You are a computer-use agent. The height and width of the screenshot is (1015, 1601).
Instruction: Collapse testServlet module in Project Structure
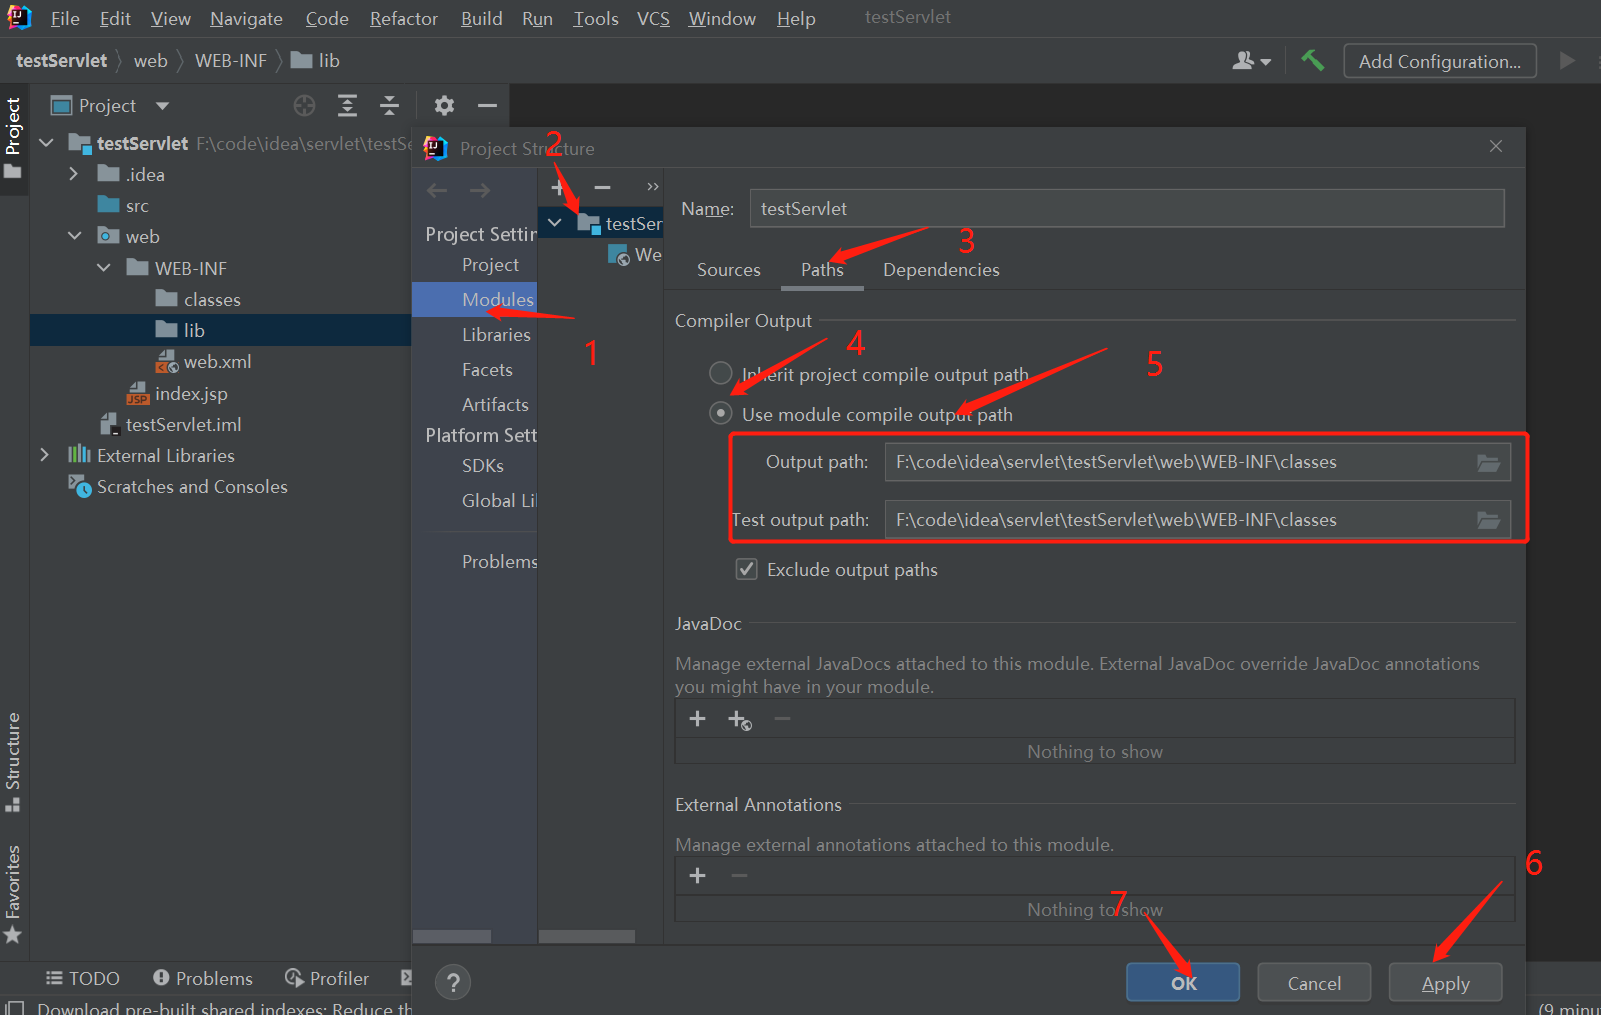pyautogui.click(x=555, y=222)
